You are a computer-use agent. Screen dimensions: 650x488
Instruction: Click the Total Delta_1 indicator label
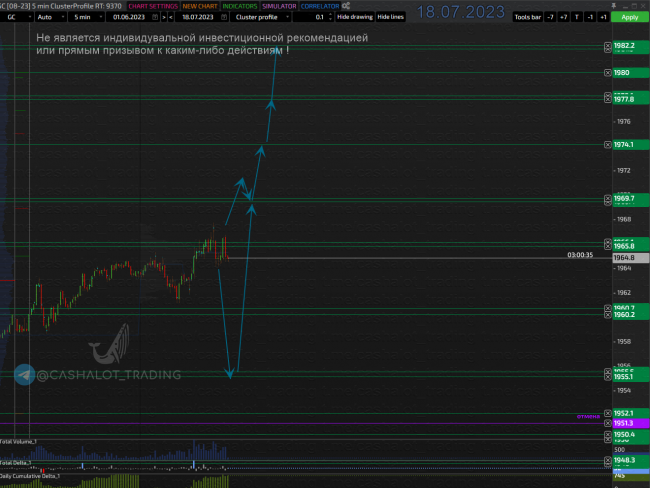pos(16,463)
